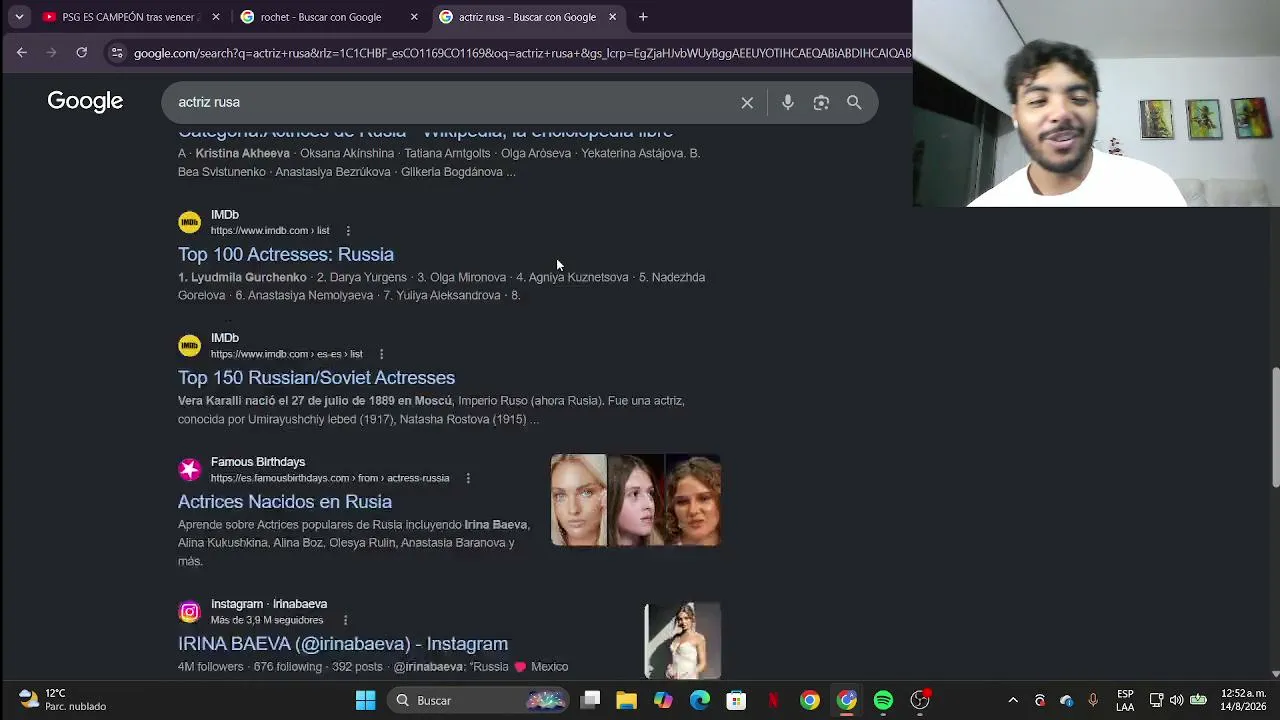Click the microphone tray icon

[1093, 700]
